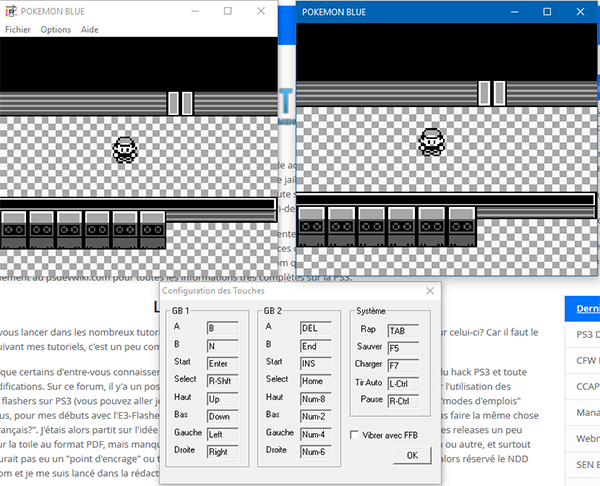Screen dimensions: 600x486
Task: Select the Sauver field showing F5
Action: [403, 348]
